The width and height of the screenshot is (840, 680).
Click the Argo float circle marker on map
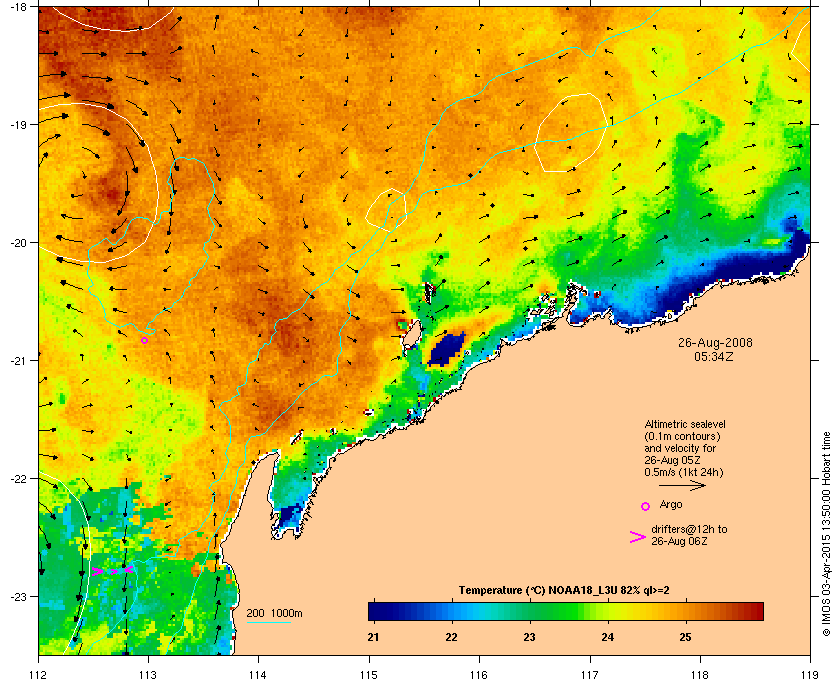[x=144, y=340]
